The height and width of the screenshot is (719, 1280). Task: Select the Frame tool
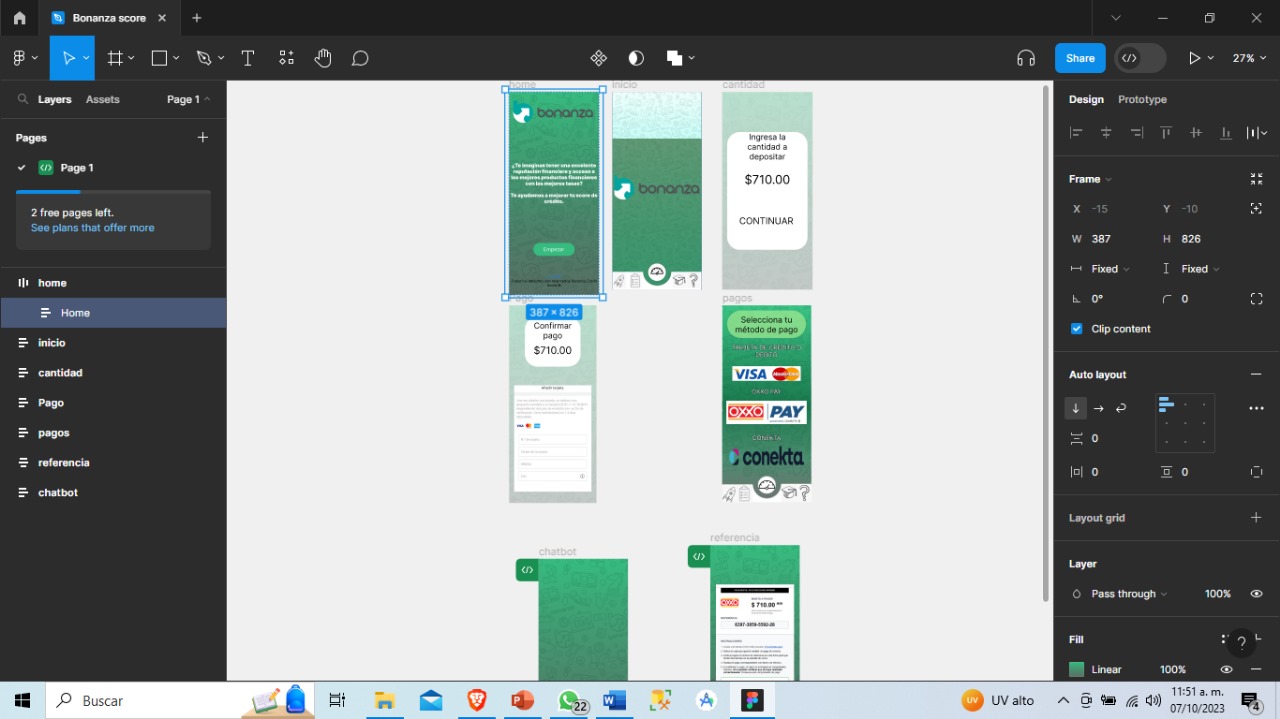115,58
